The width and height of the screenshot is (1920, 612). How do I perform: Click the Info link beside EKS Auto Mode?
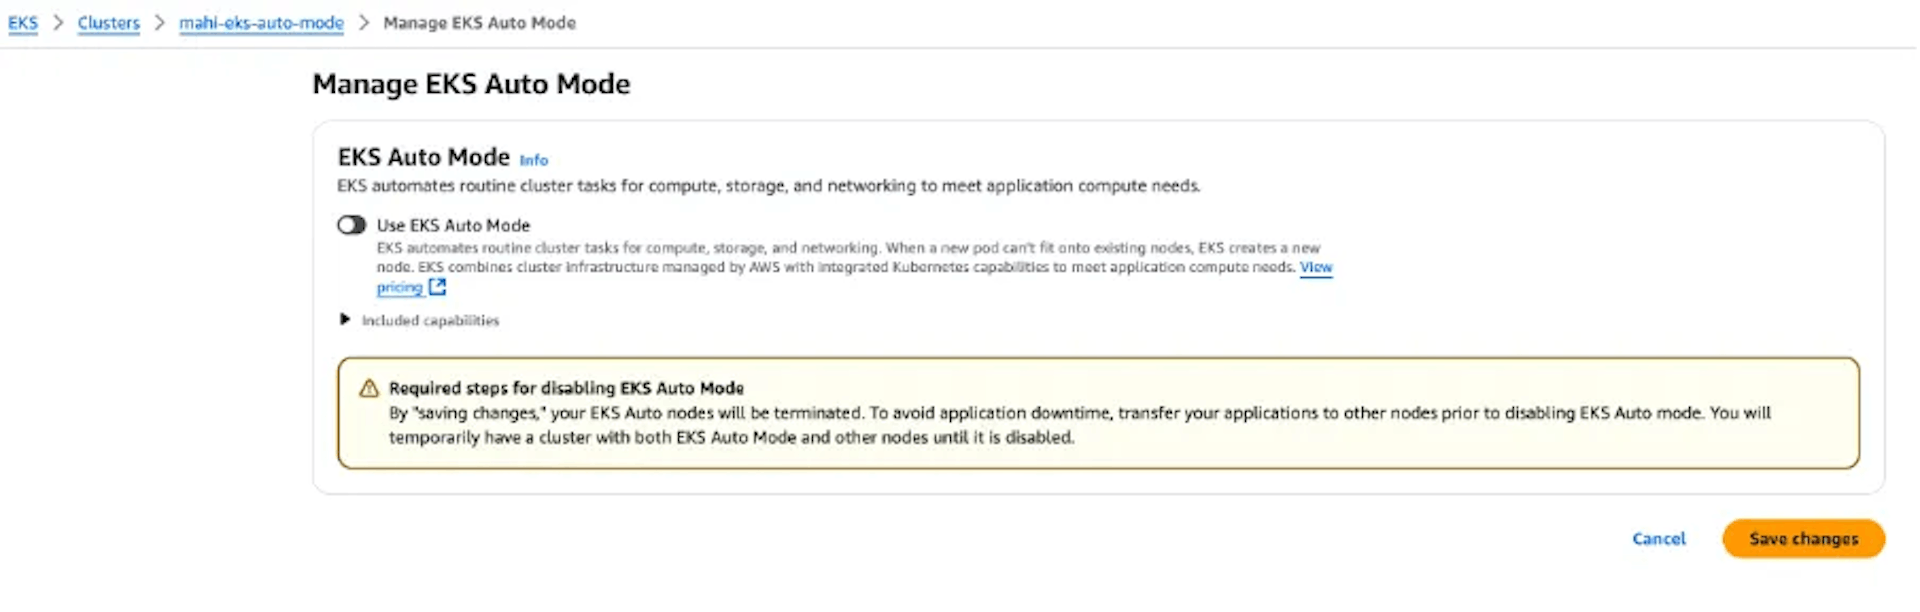(534, 160)
